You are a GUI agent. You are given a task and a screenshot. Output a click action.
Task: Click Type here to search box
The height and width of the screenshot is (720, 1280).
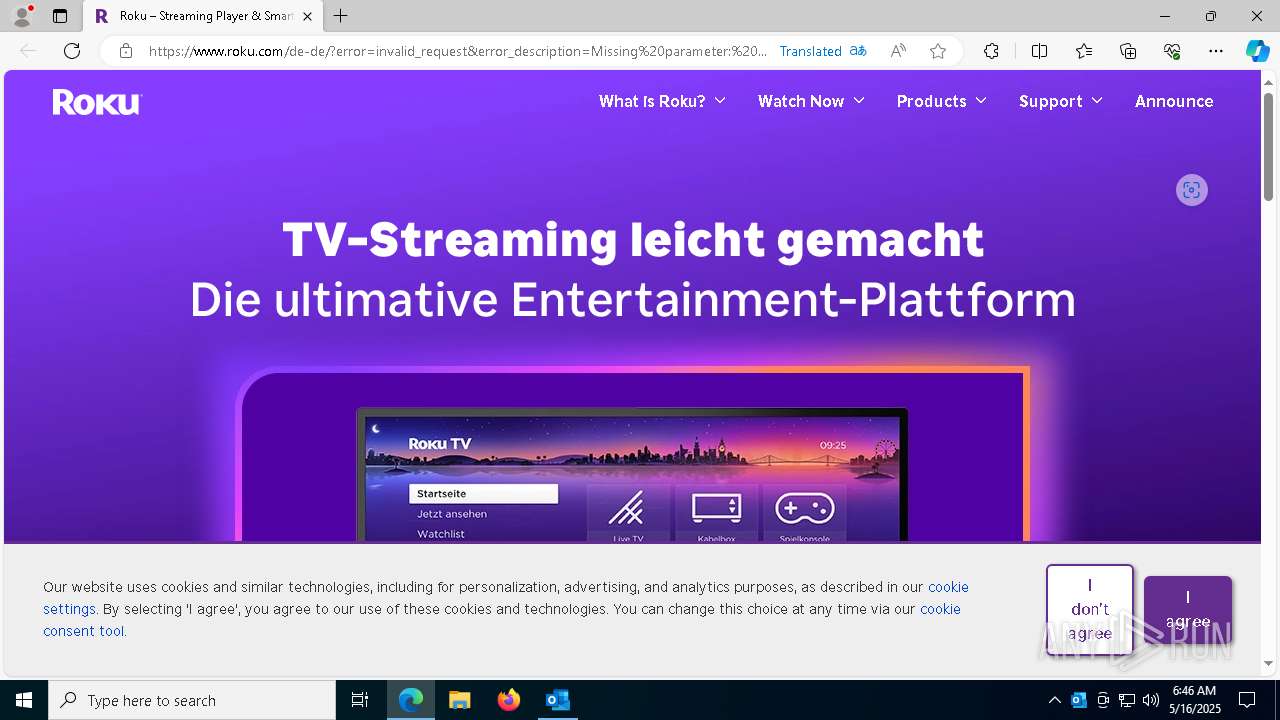coord(192,700)
